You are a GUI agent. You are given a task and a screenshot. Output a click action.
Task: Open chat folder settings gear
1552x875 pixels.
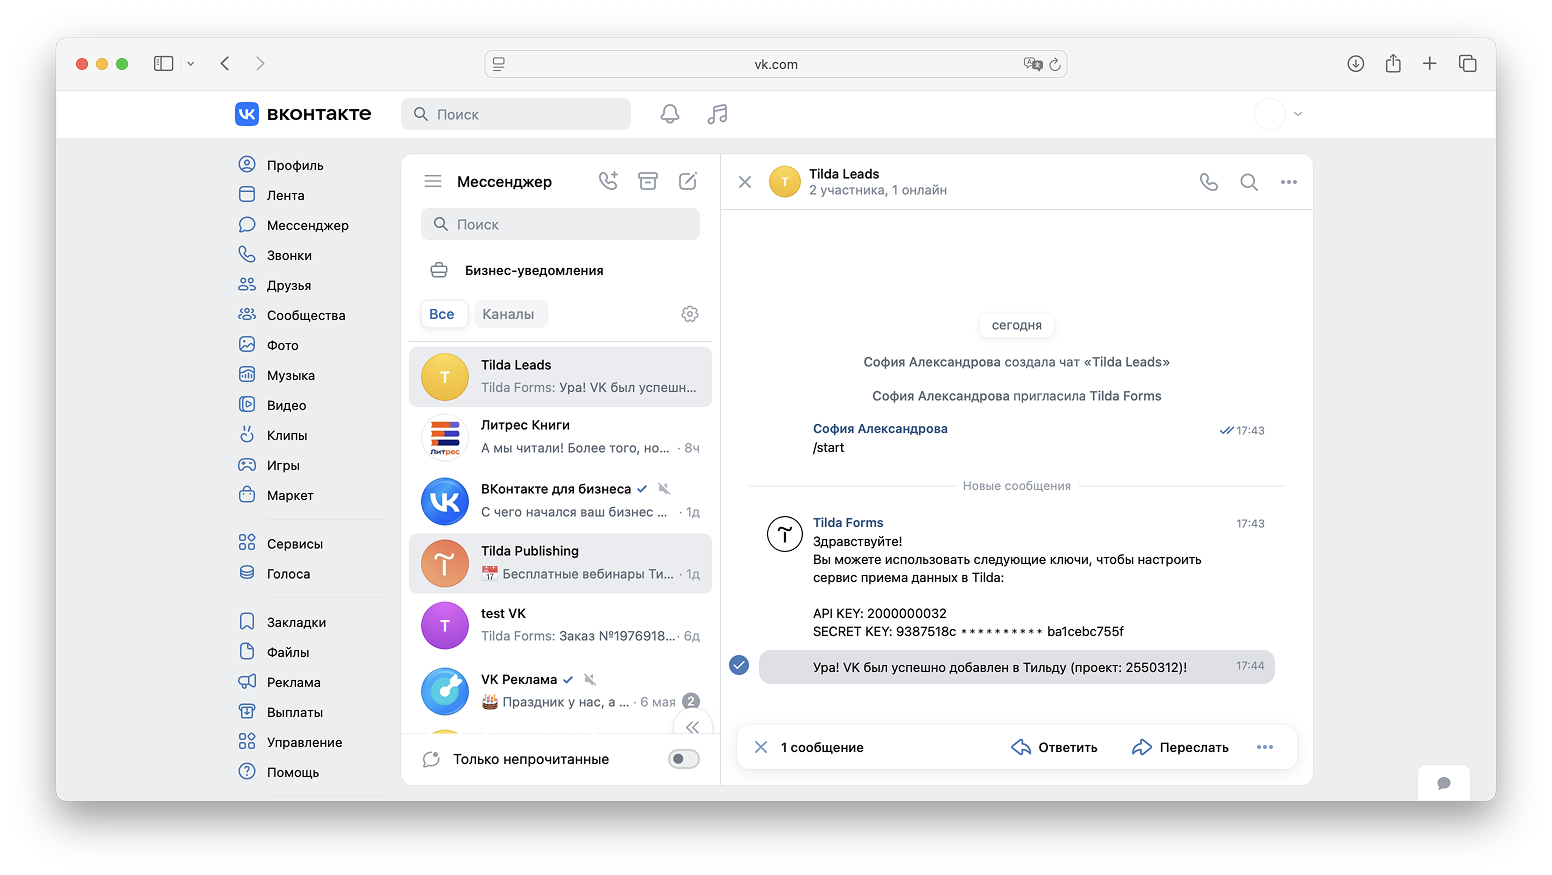point(690,314)
